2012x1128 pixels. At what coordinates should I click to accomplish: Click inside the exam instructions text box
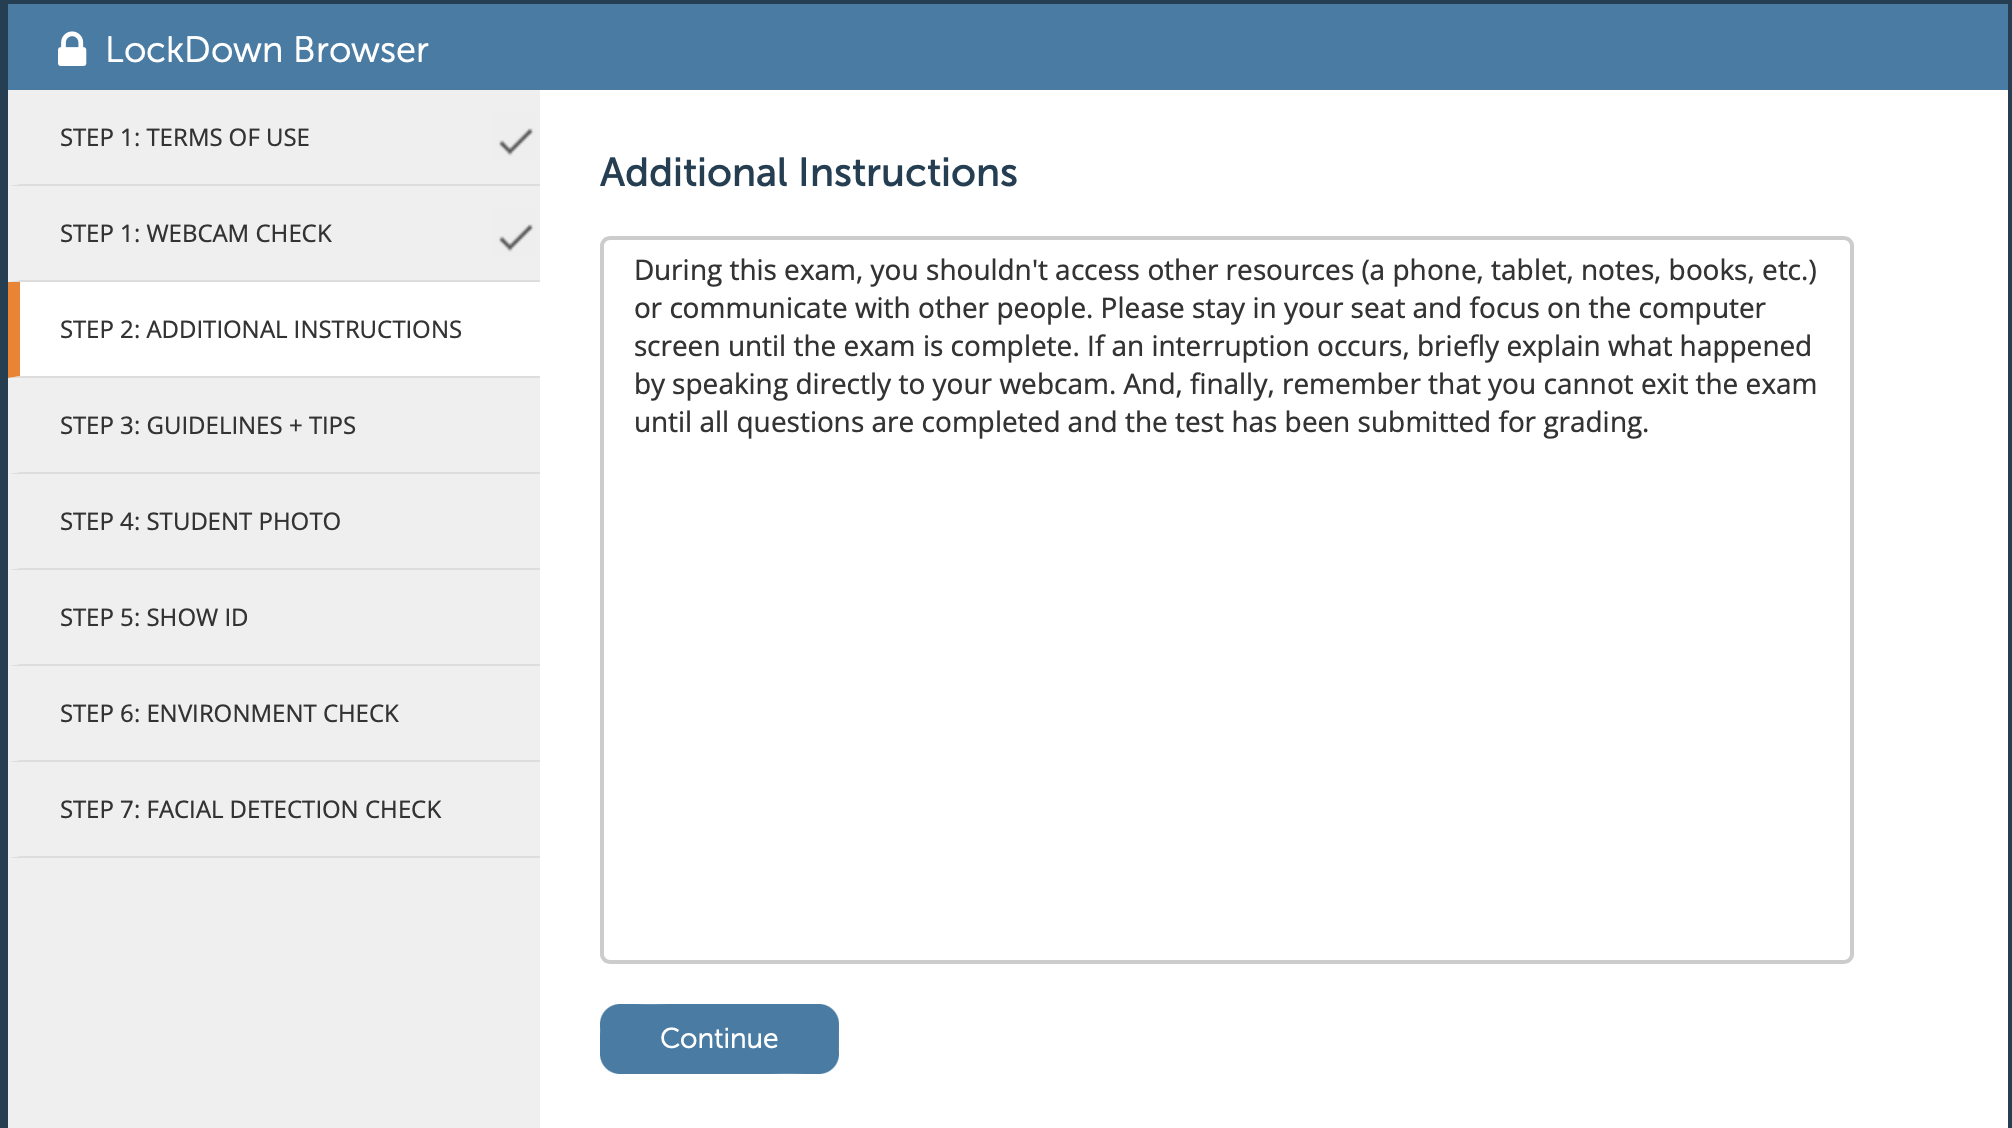click(1226, 600)
